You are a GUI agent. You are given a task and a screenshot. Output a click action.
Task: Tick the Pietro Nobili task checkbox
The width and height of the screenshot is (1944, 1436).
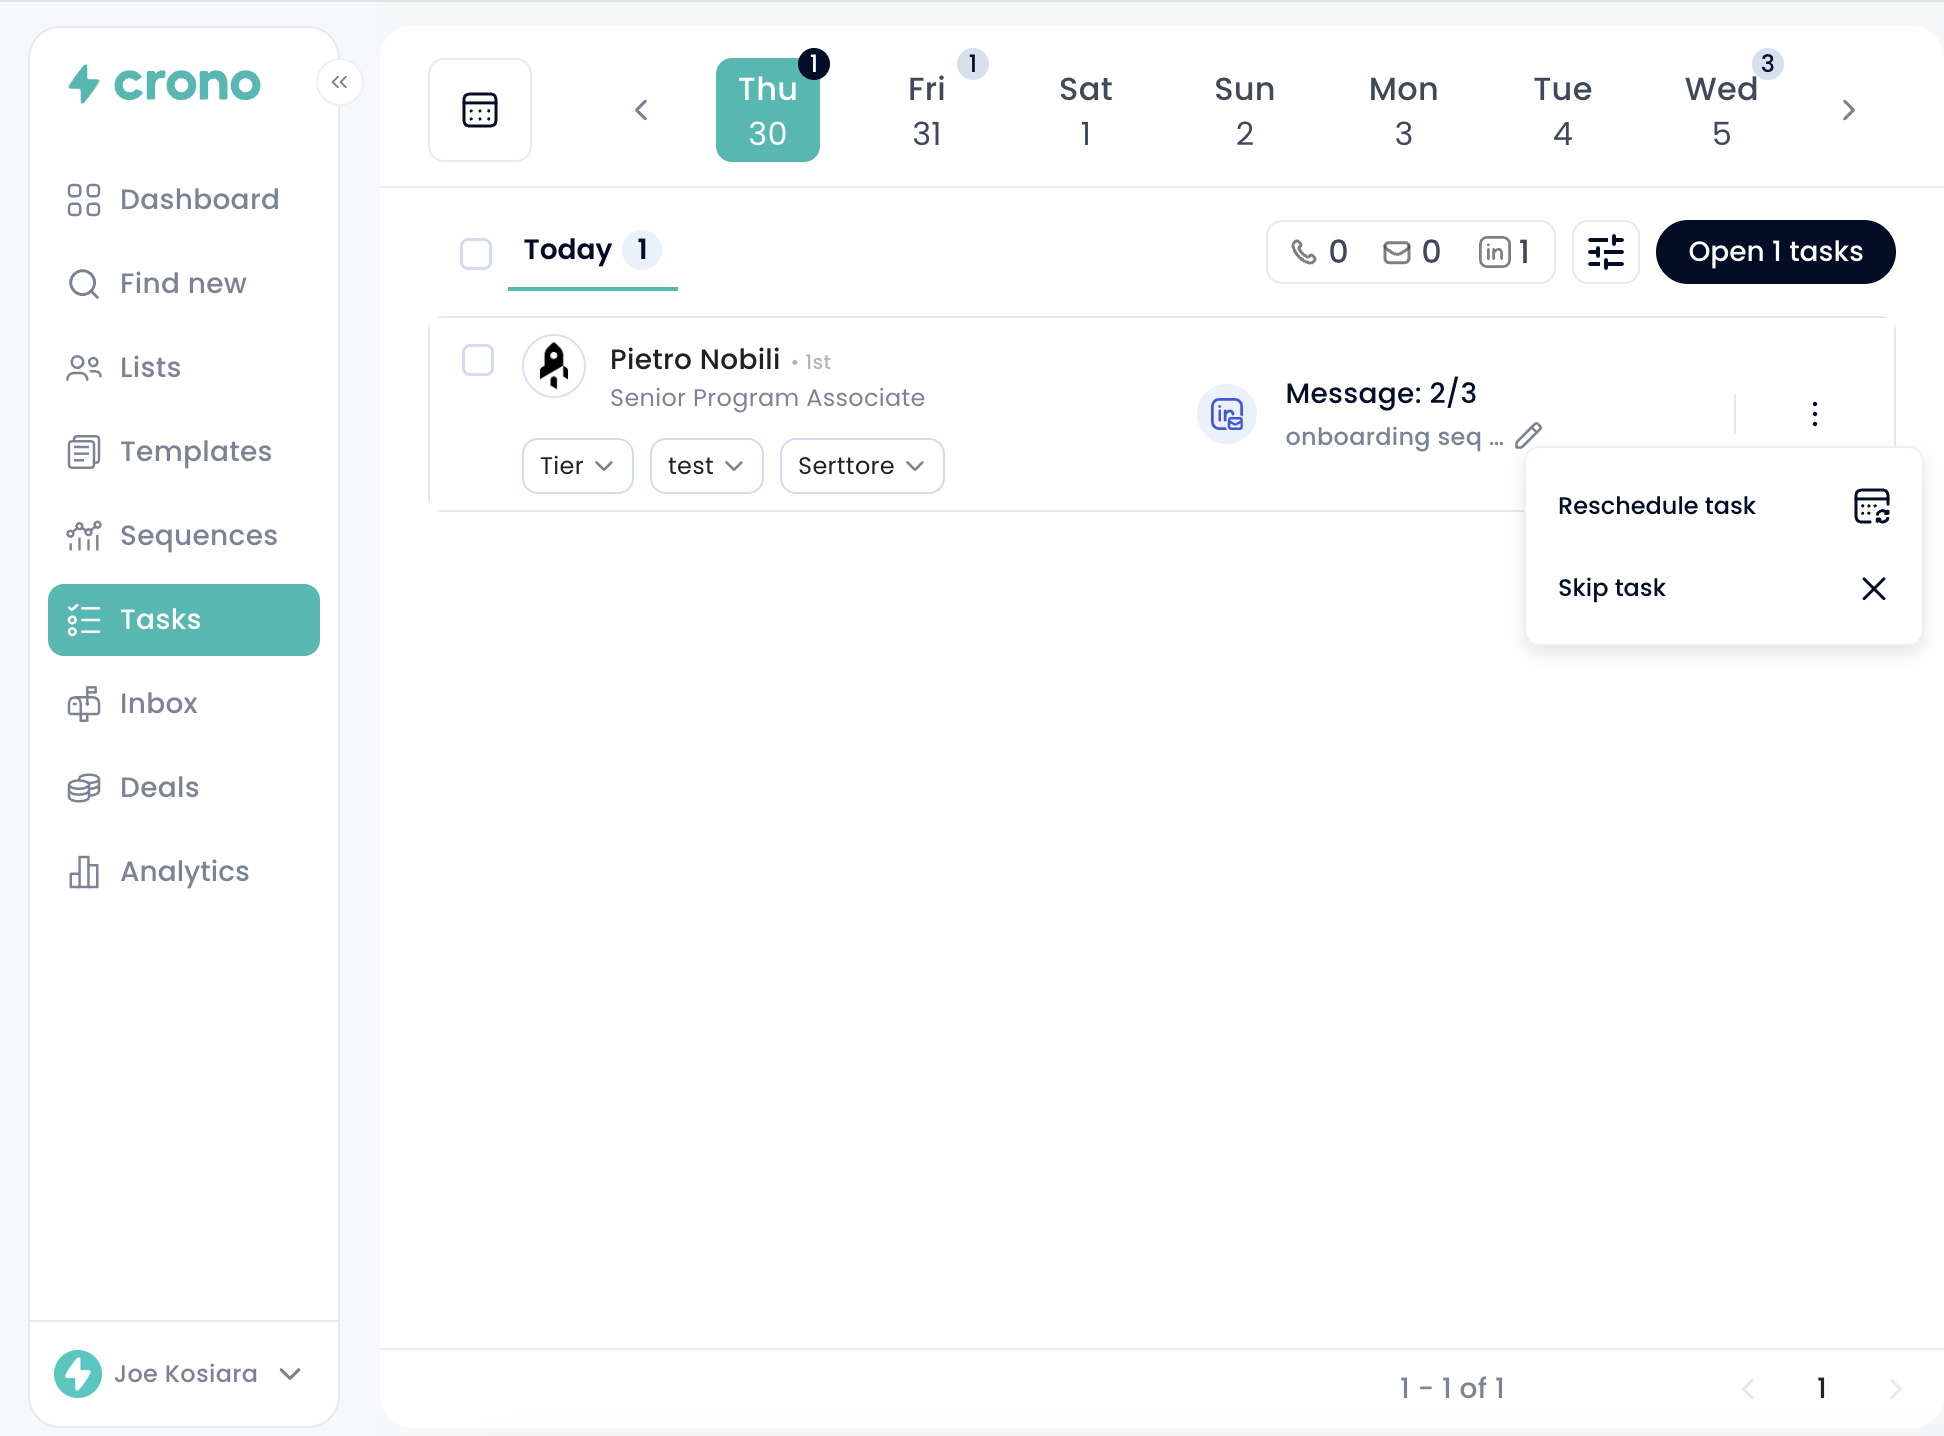click(478, 360)
